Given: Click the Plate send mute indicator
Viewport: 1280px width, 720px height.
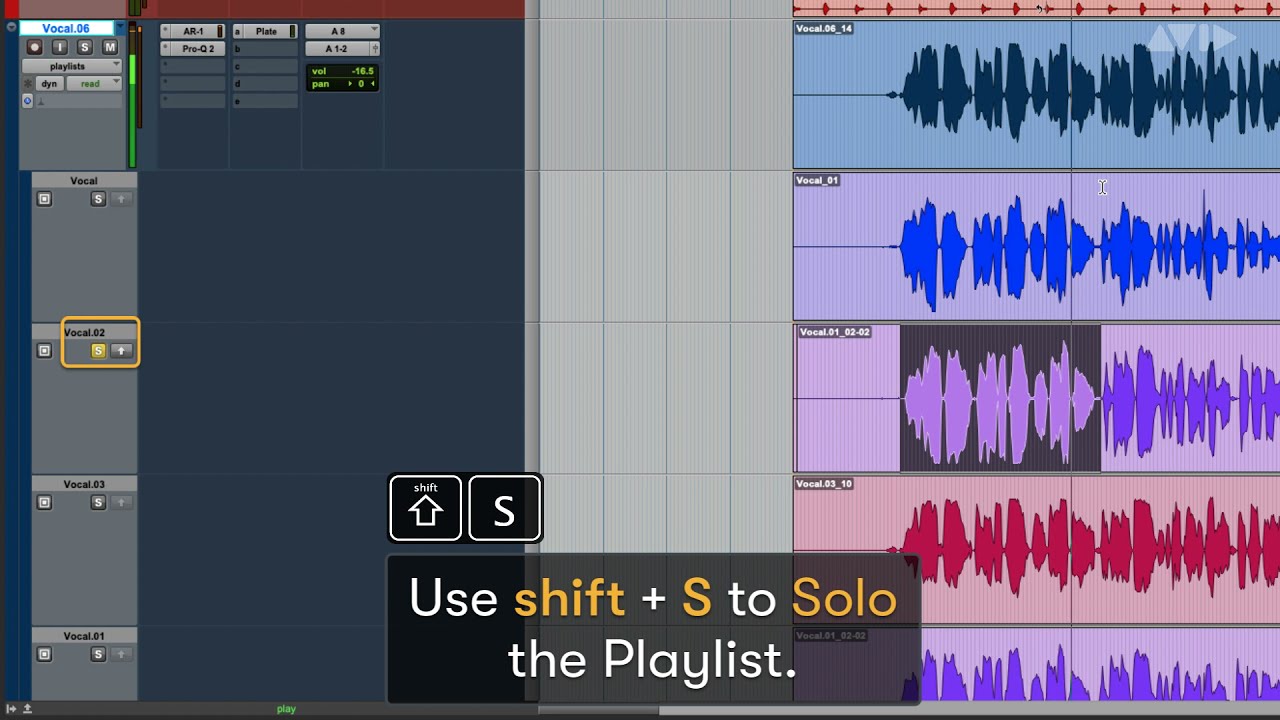Looking at the screenshot, I should coord(293,32).
